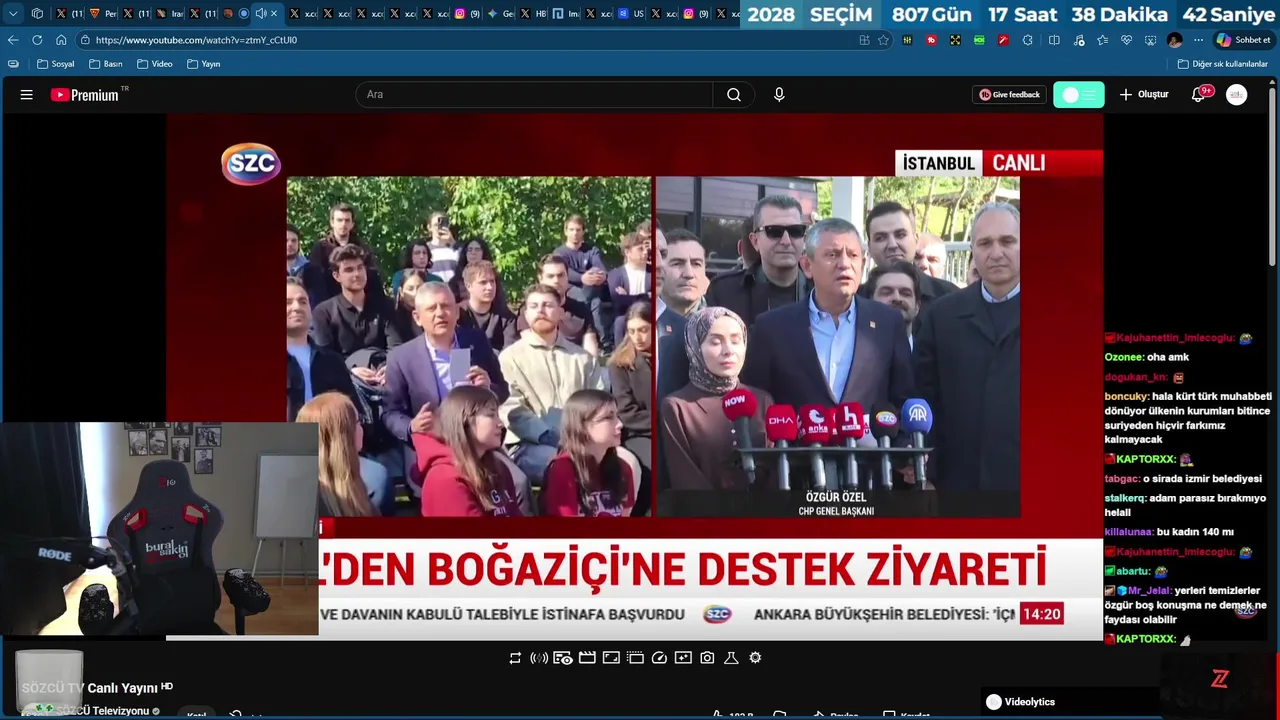This screenshot has height=720, width=1280.
Task: Click the YouTube search input field
Action: tap(534, 95)
